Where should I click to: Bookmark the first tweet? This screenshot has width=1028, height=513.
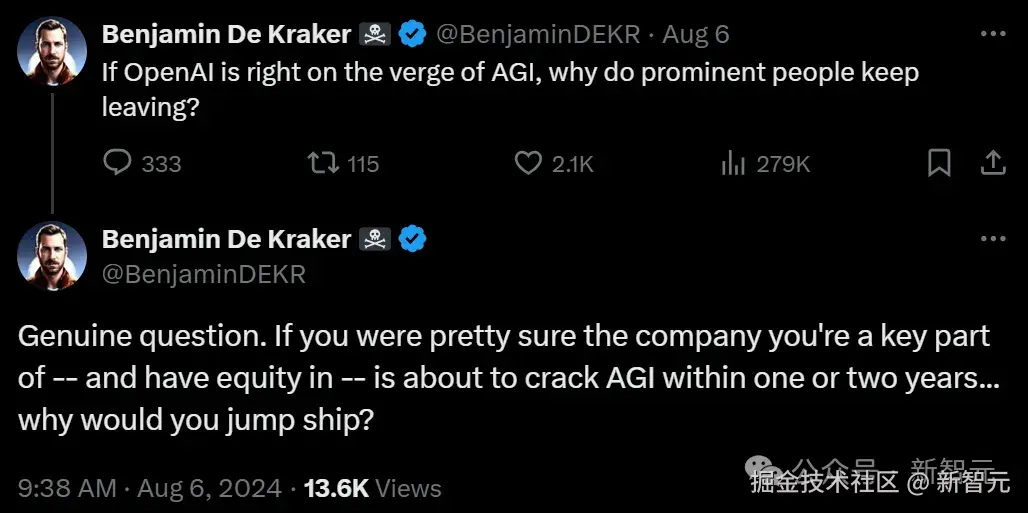pyautogui.click(x=939, y=163)
